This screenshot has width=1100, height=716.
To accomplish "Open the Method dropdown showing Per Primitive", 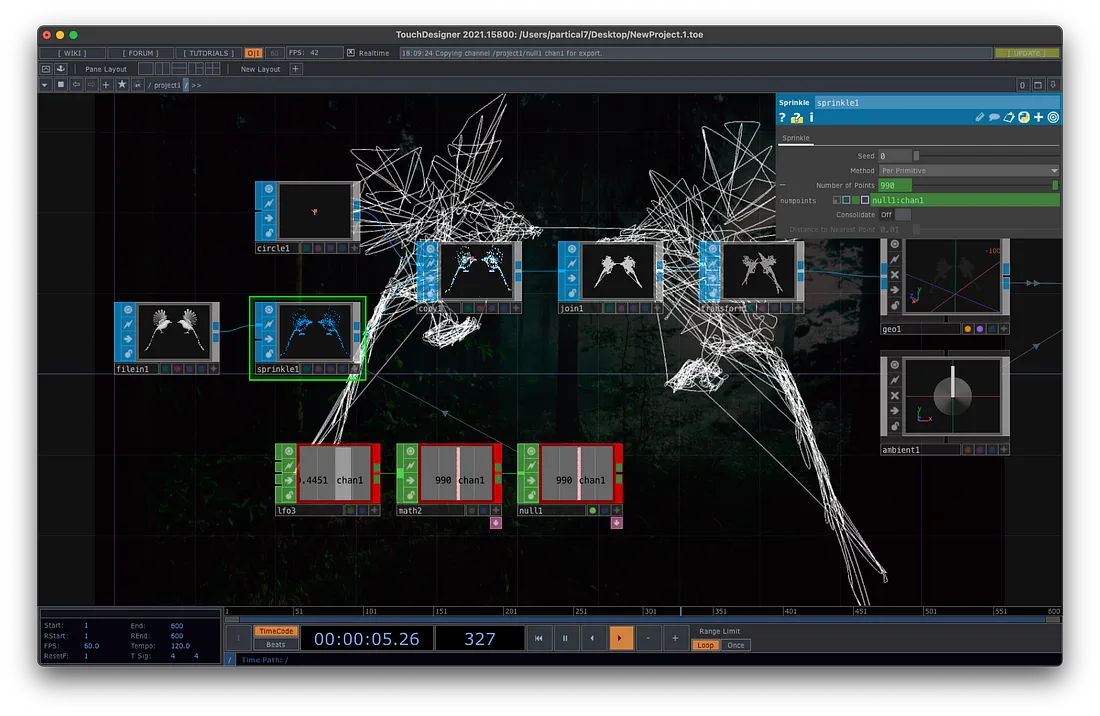I will point(967,171).
